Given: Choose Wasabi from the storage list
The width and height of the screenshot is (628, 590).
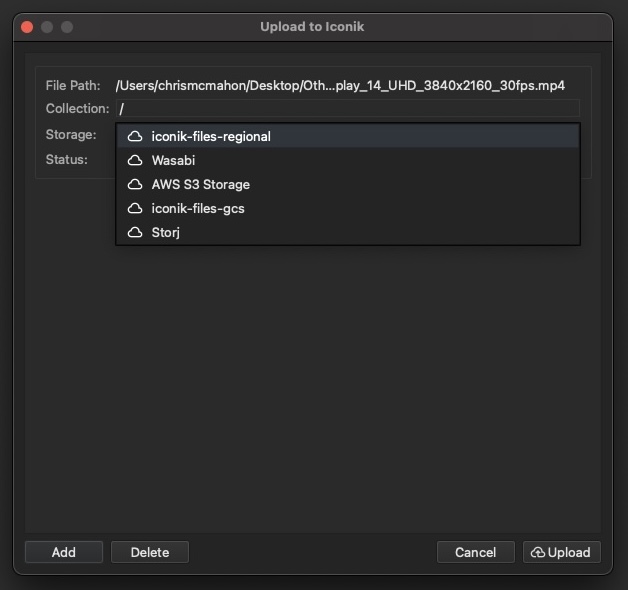Looking at the screenshot, I should 174,160.
